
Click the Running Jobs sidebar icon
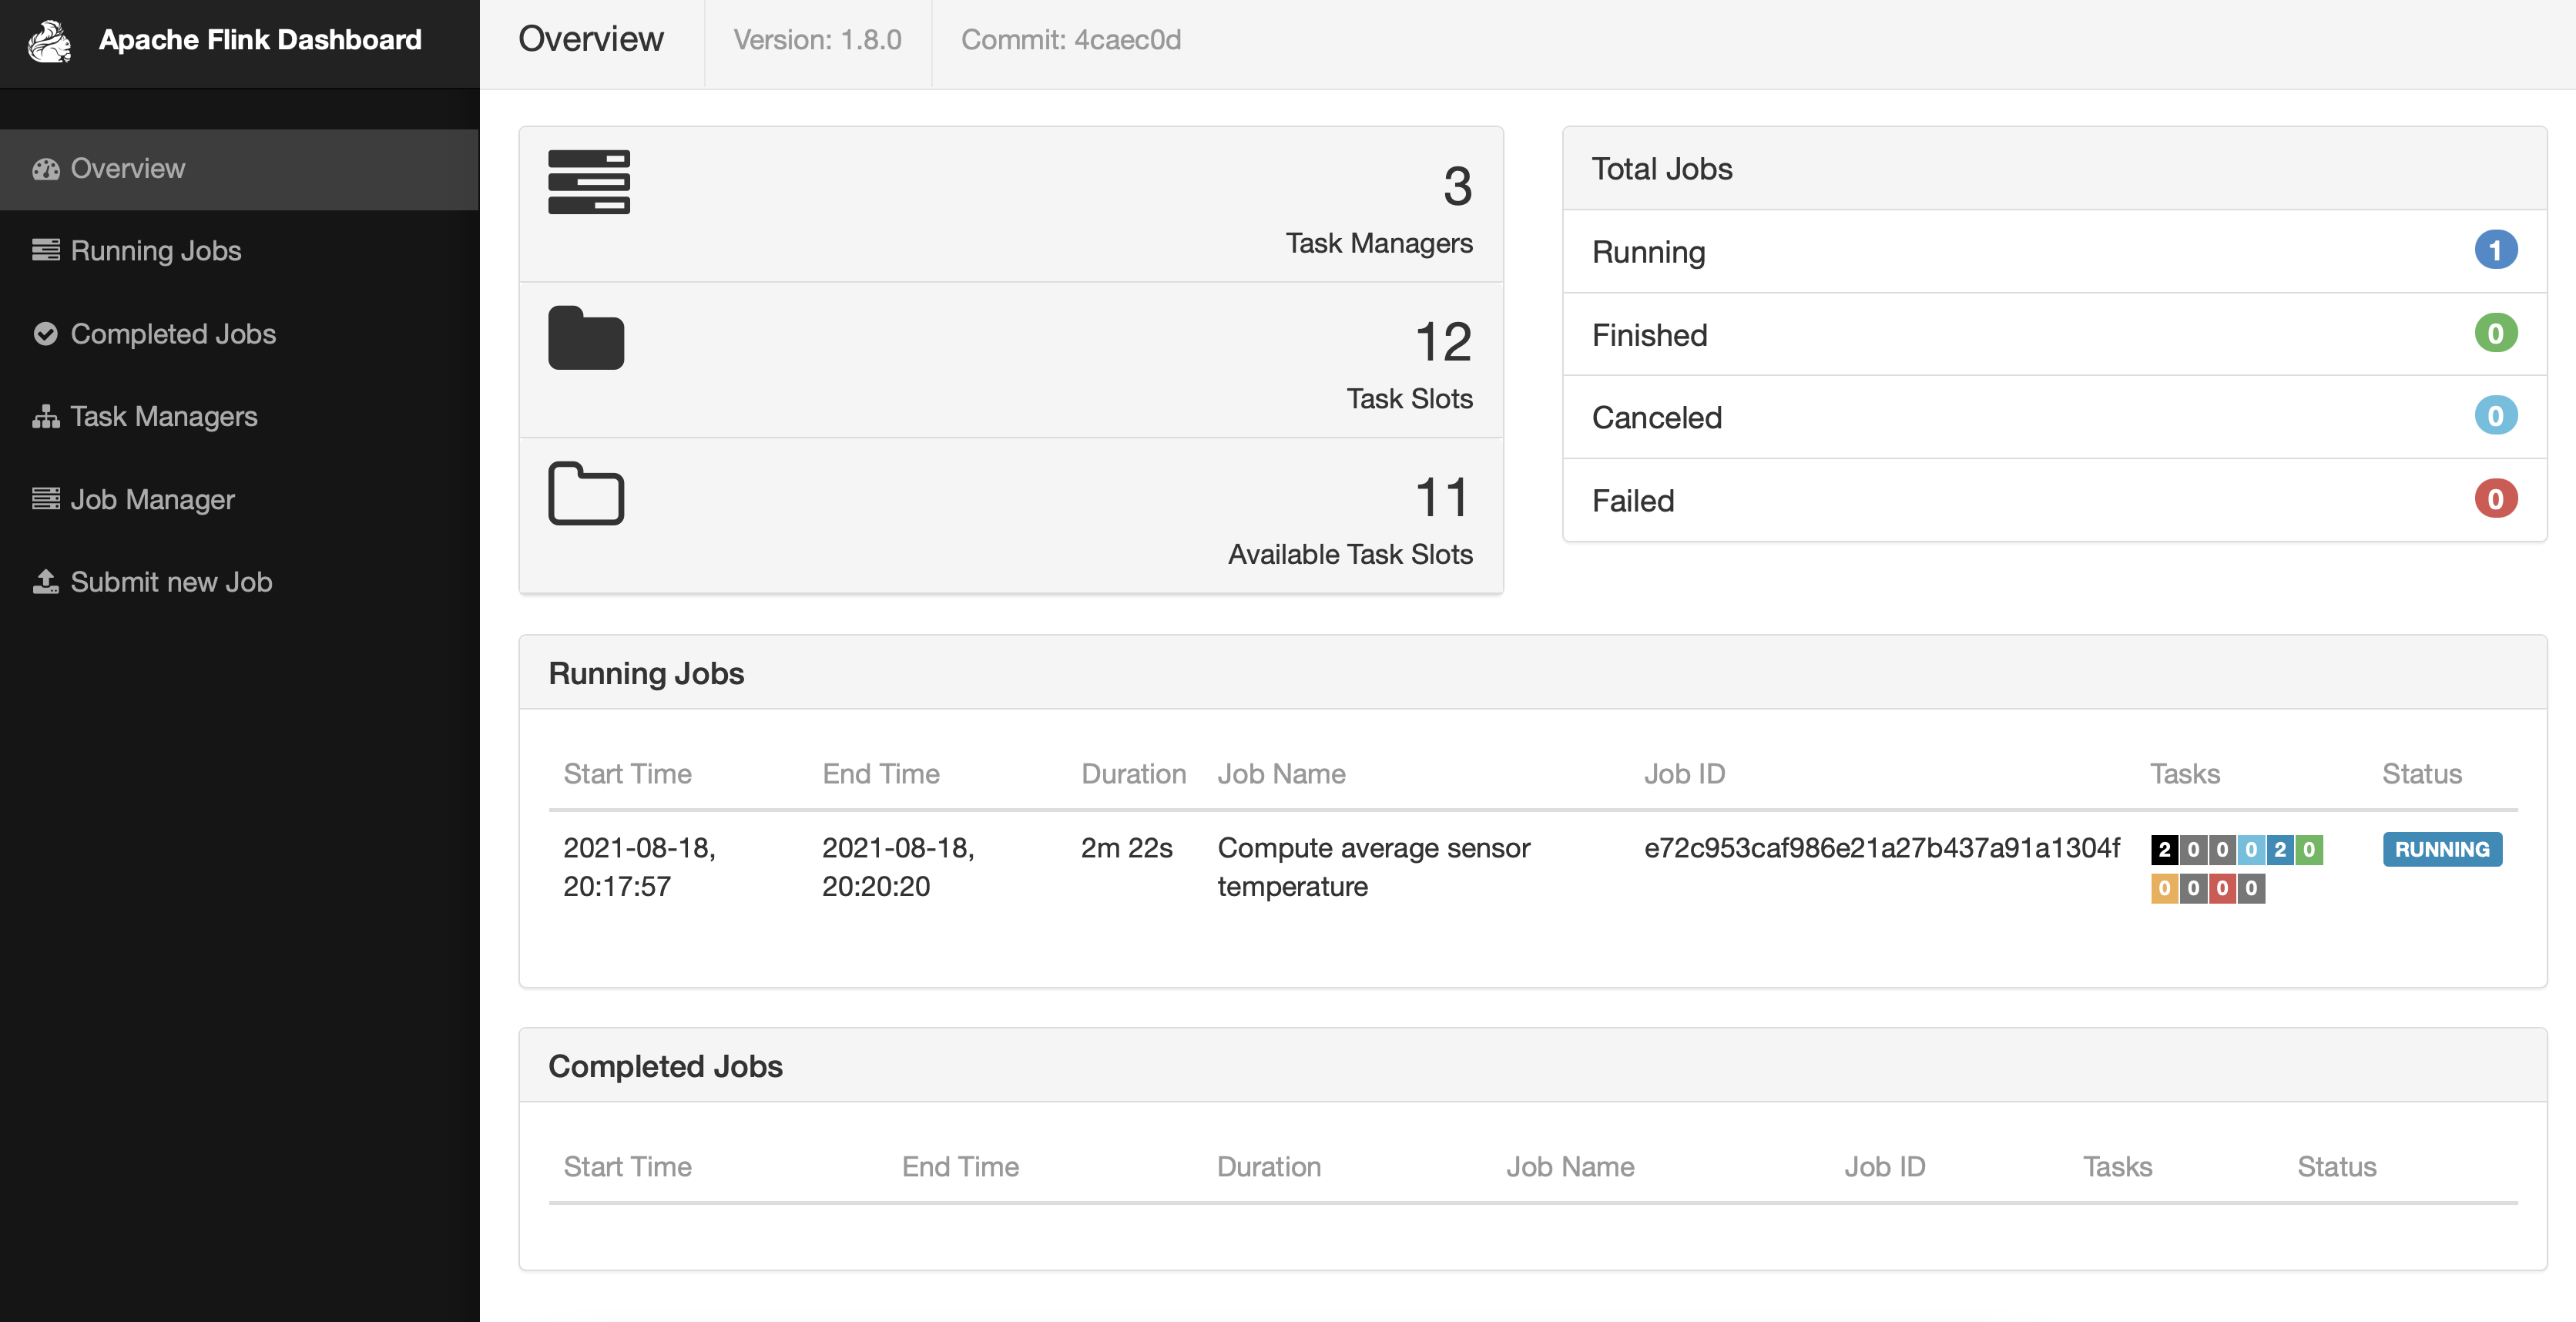45,250
